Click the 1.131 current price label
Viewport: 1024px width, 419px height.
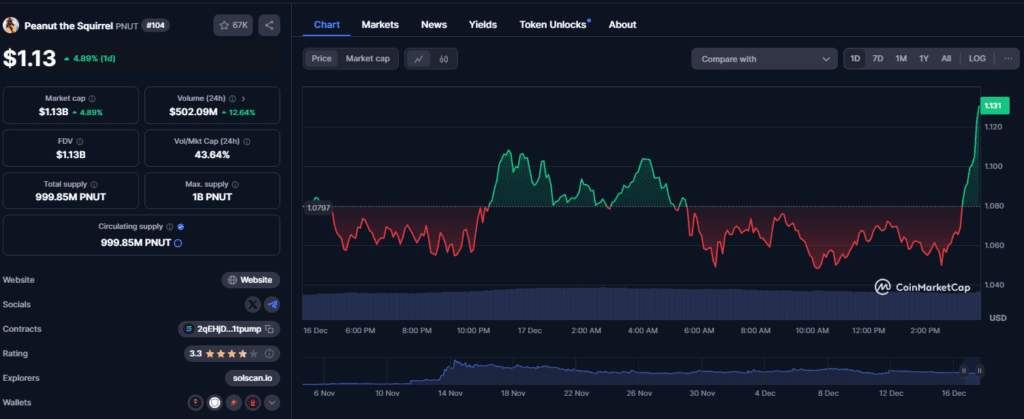click(x=994, y=105)
